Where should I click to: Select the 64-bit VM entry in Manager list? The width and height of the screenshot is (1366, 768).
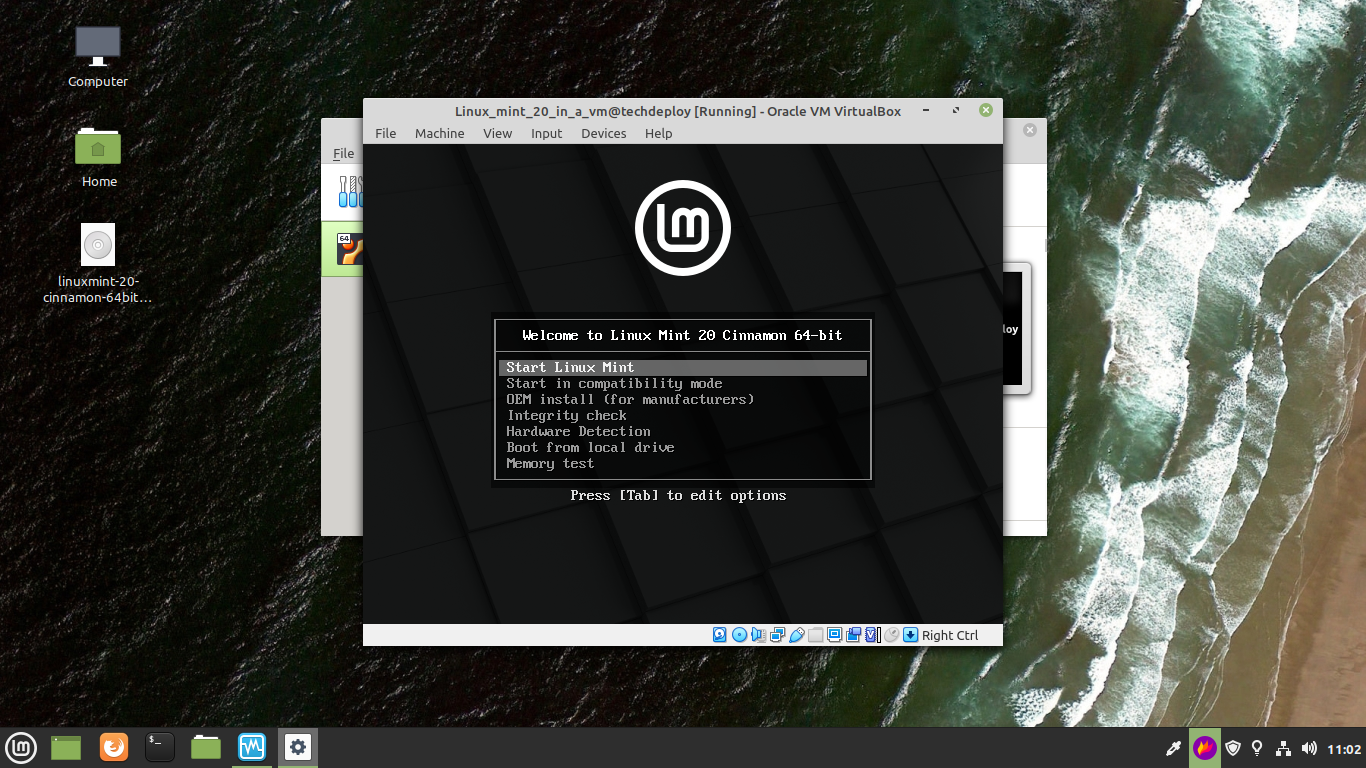coord(342,249)
